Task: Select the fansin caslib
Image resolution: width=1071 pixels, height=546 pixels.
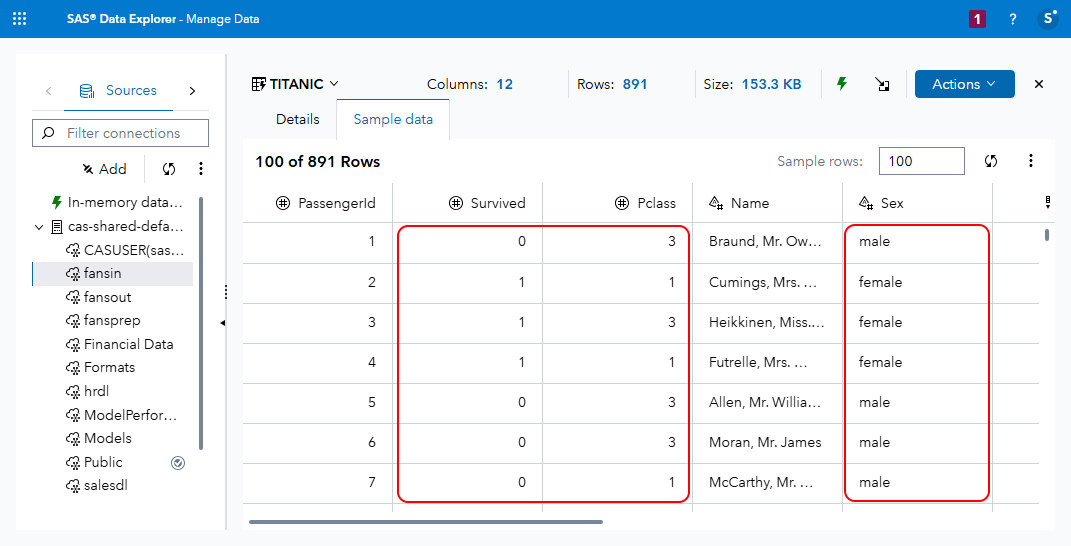Action: 113,273
